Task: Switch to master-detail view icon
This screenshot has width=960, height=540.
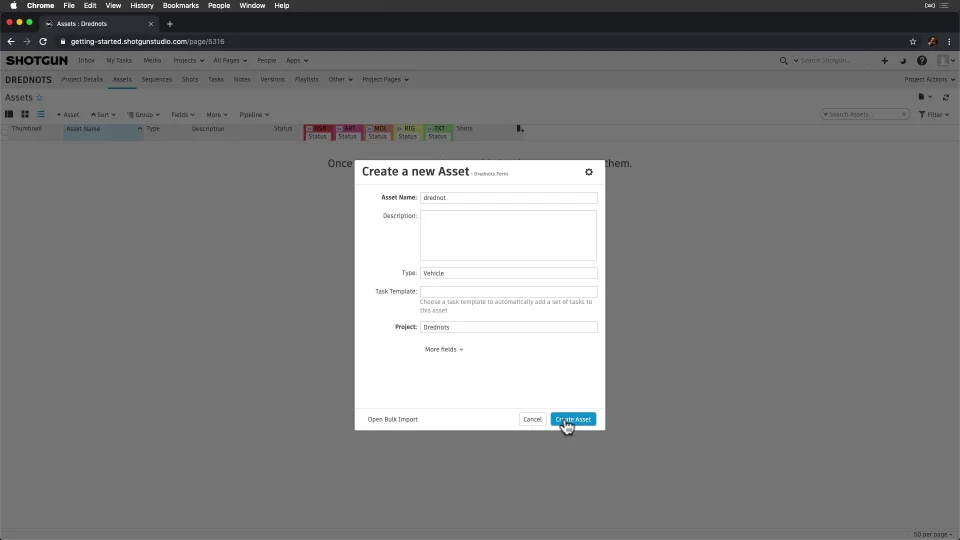Action: point(9,114)
